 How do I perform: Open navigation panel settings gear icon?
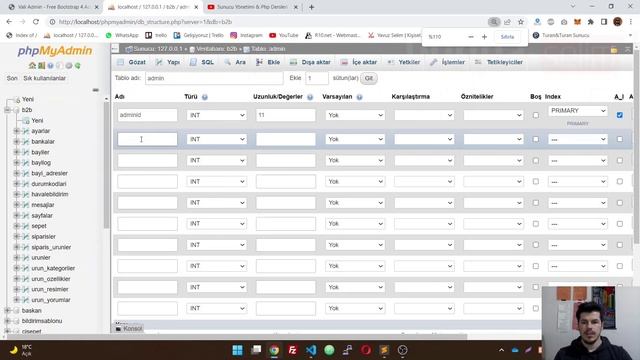pos(69,65)
